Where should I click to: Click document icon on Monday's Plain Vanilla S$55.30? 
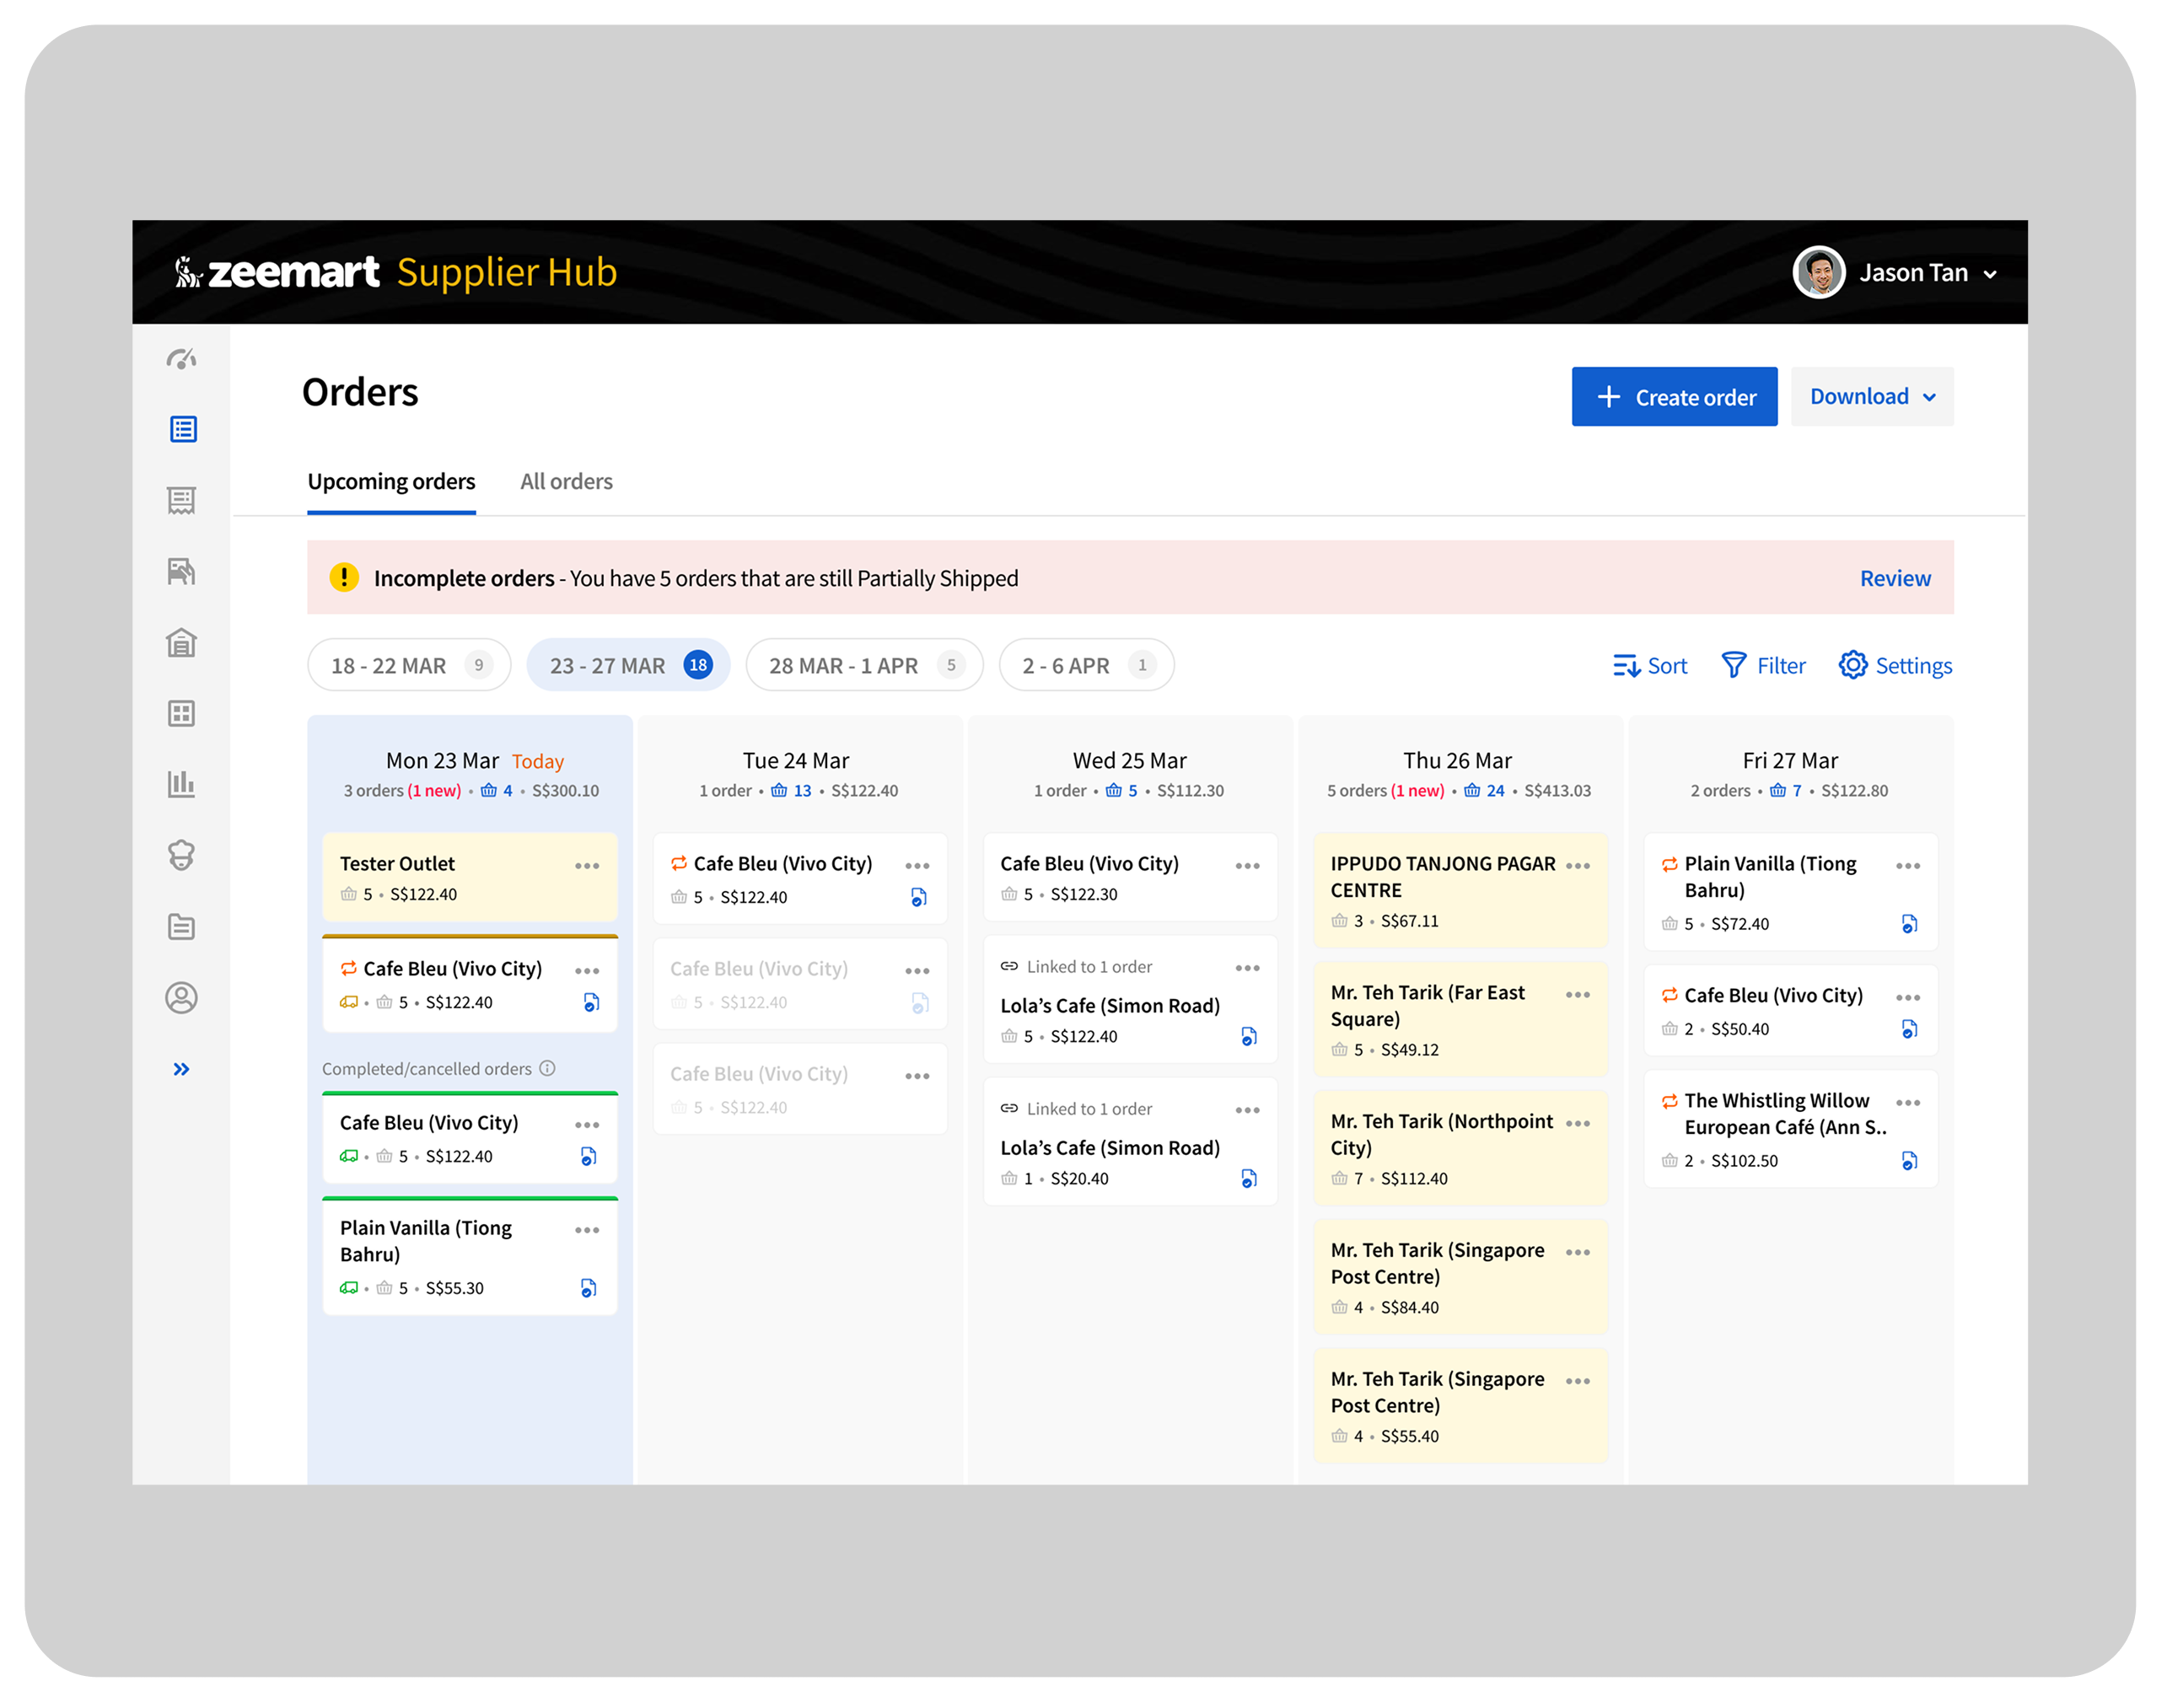click(x=589, y=1289)
